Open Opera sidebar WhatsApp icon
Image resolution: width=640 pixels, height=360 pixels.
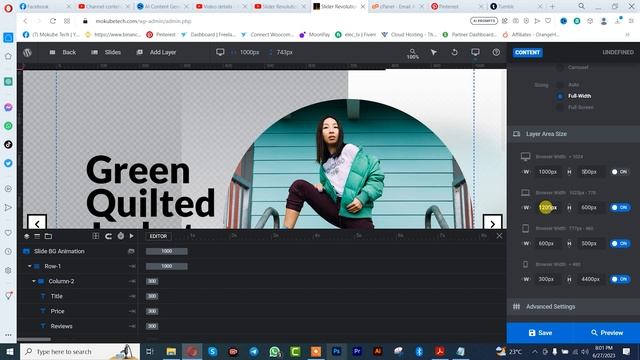8,126
